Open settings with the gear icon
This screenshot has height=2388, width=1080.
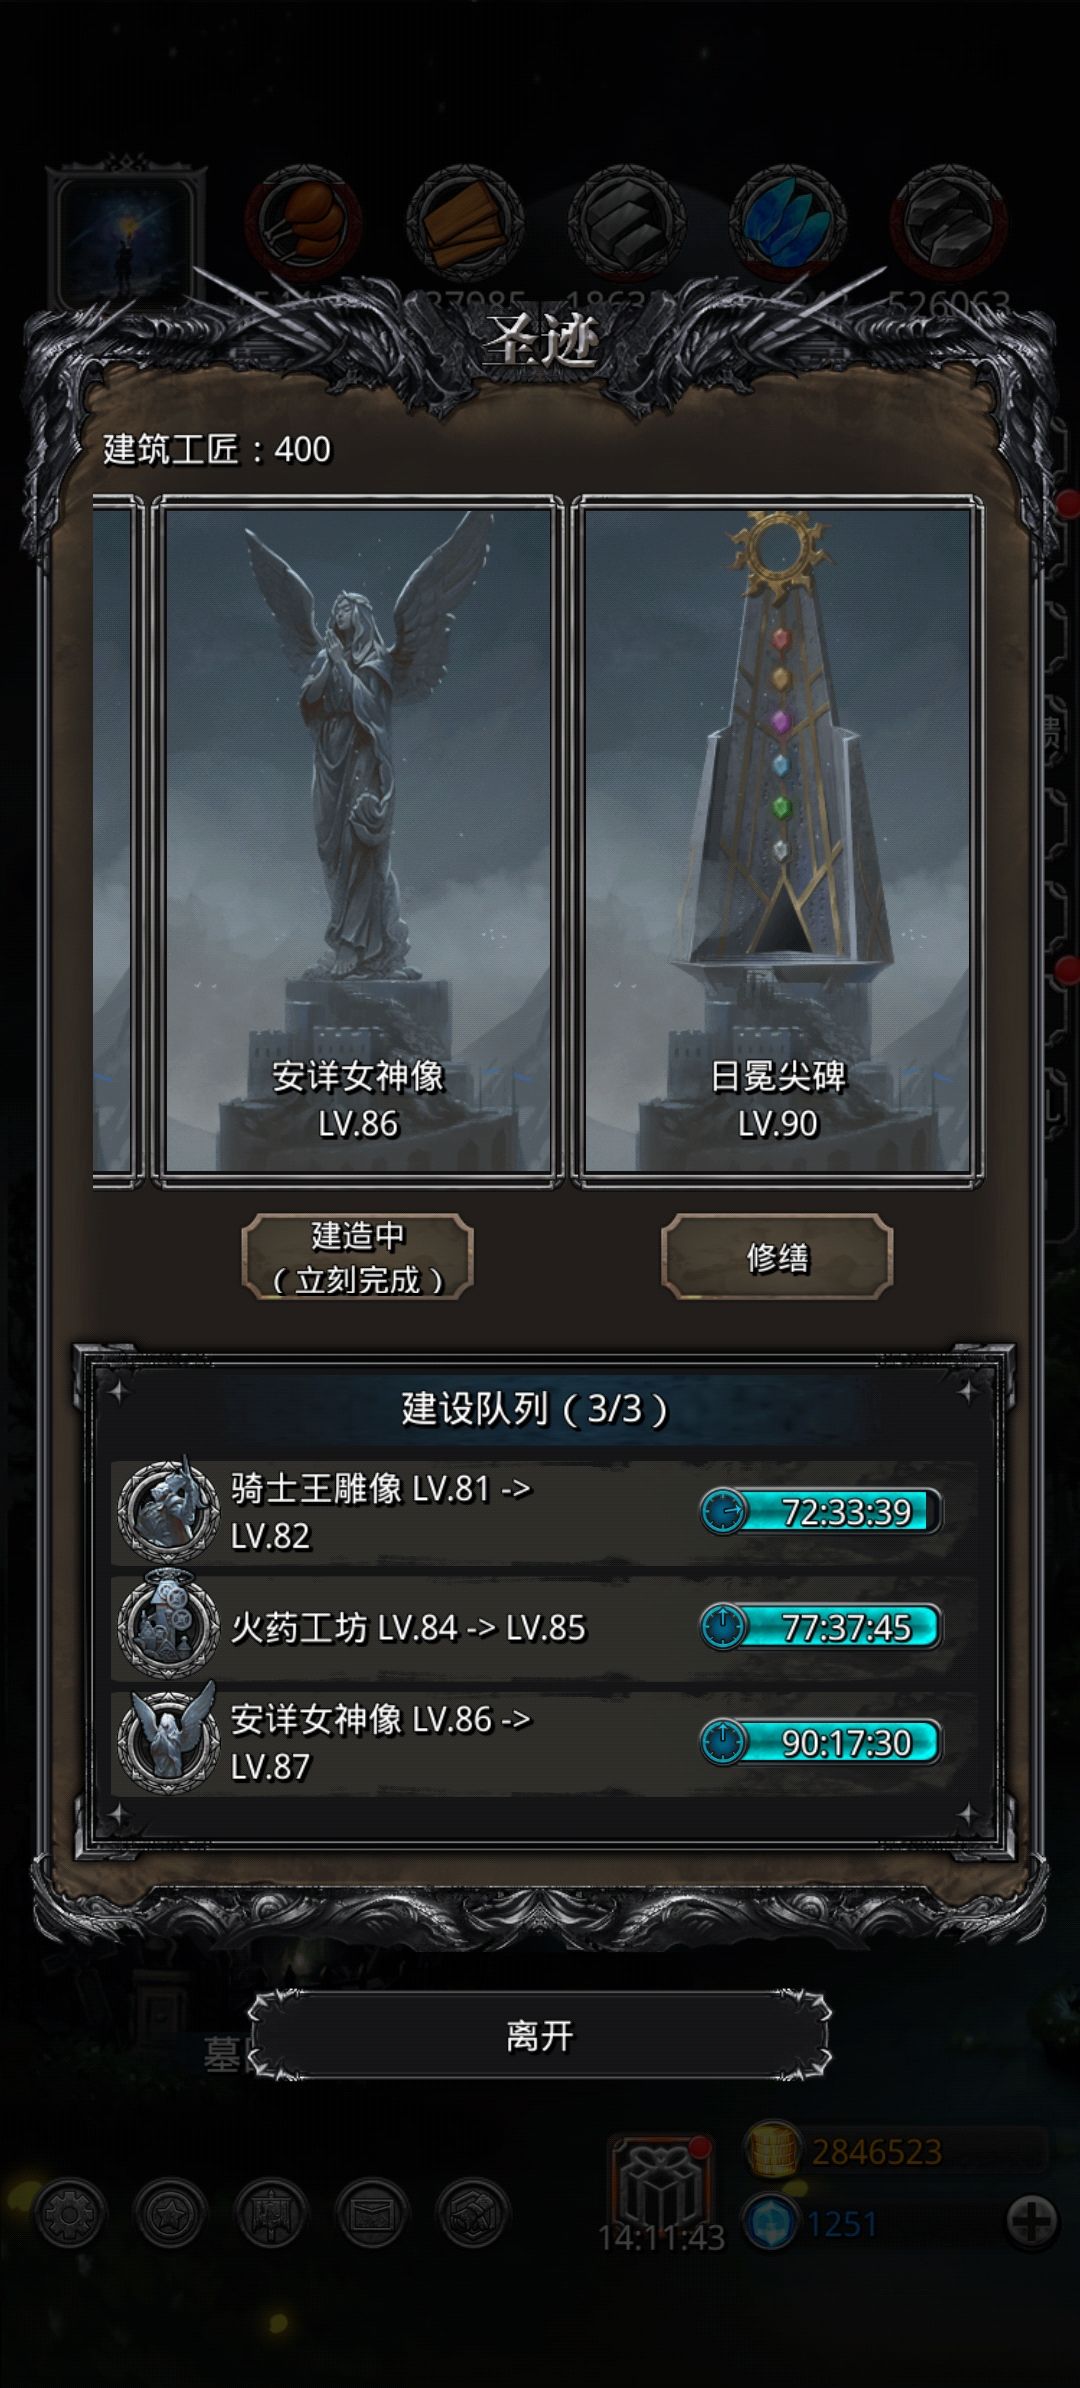(x=69, y=2214)
